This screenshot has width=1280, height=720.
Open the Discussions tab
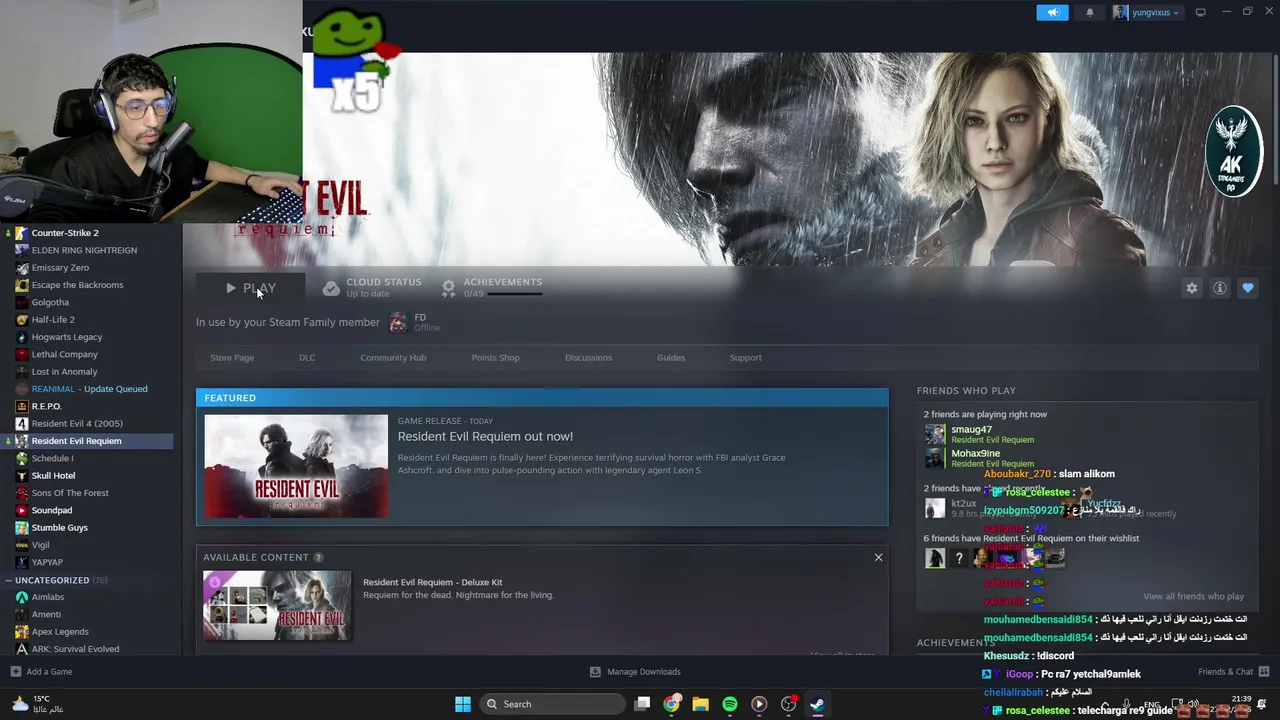(588, 357)
